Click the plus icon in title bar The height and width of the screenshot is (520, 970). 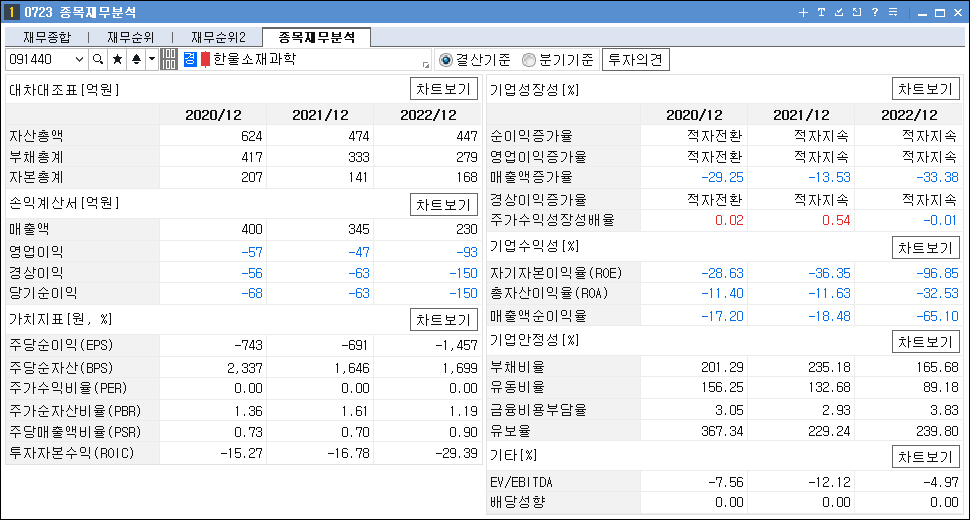point(803,12)
